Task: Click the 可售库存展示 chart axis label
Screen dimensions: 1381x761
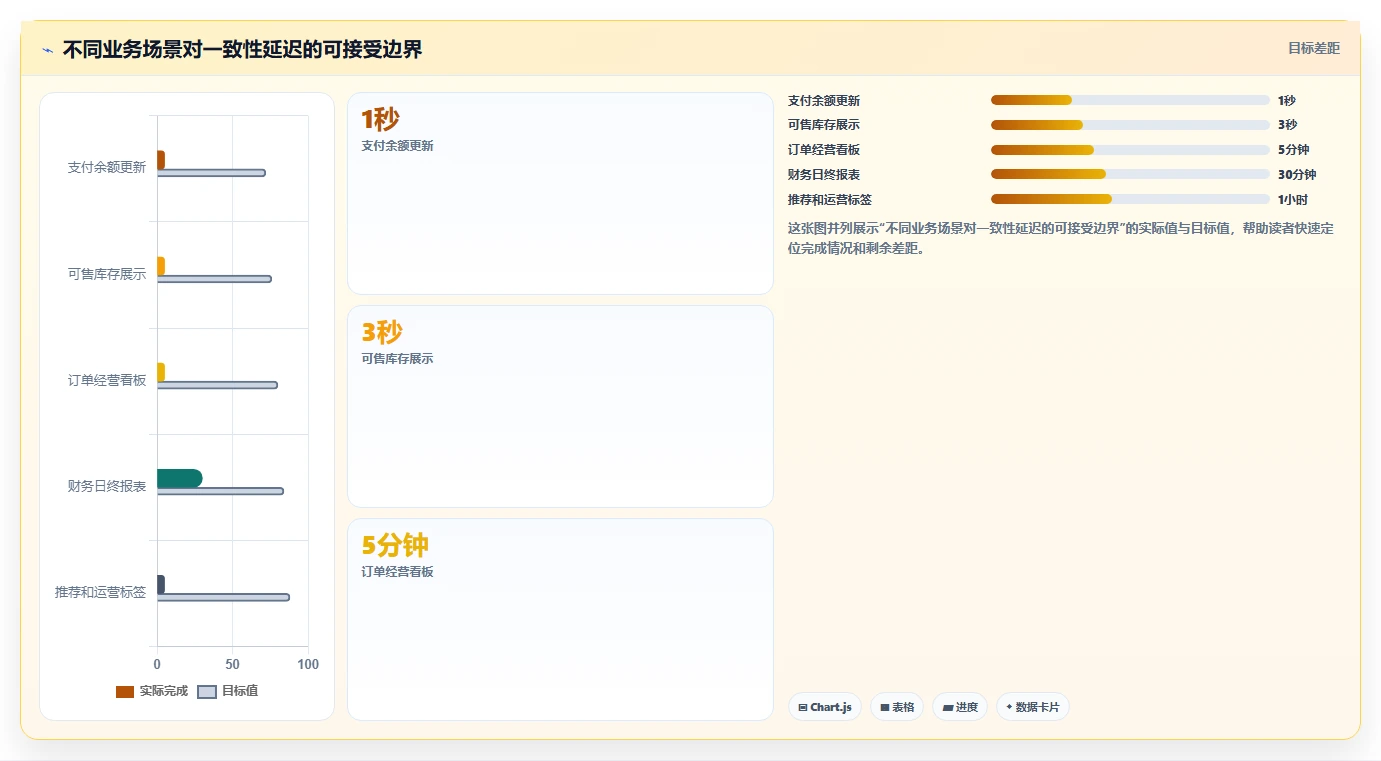Action: pos(107,274)
